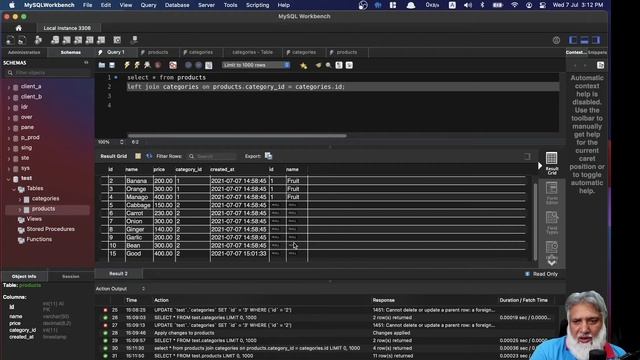Click the result filter rows search field
The height and width of the screenshot is (360, 640).
(211, 156)
